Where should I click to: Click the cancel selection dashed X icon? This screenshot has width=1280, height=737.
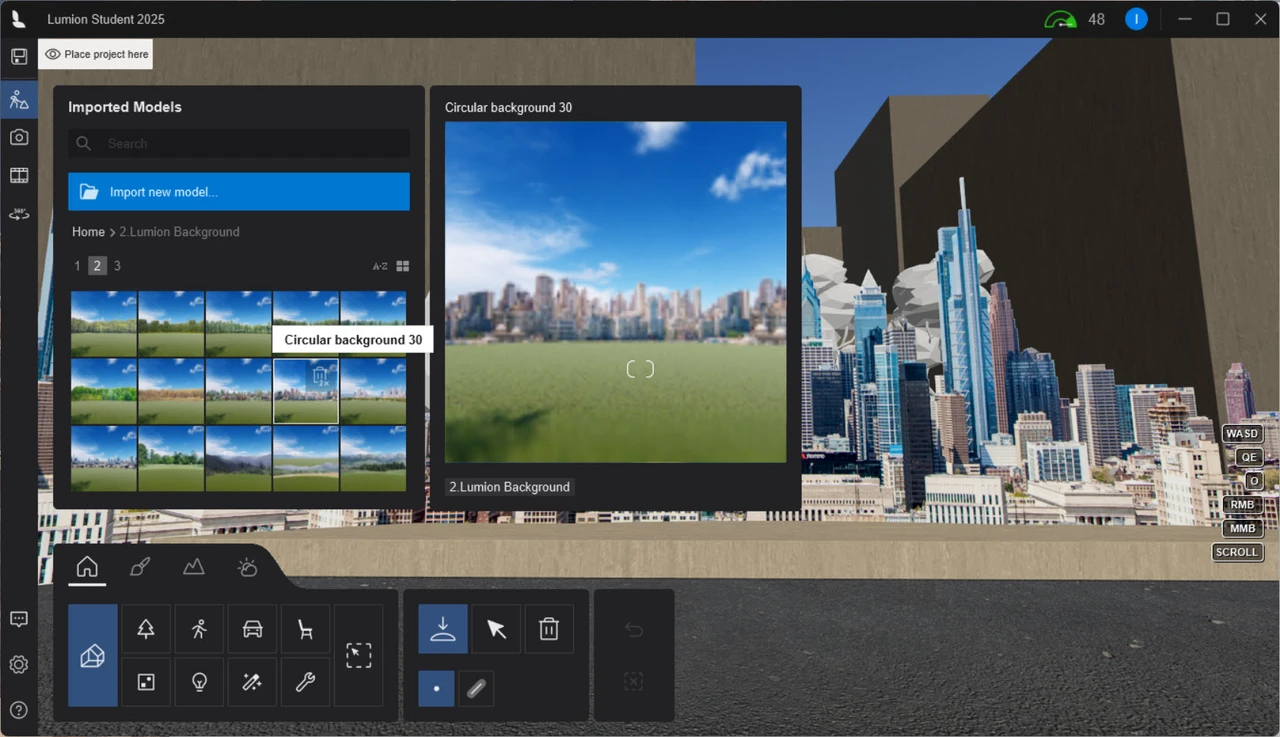click(633, 682)
